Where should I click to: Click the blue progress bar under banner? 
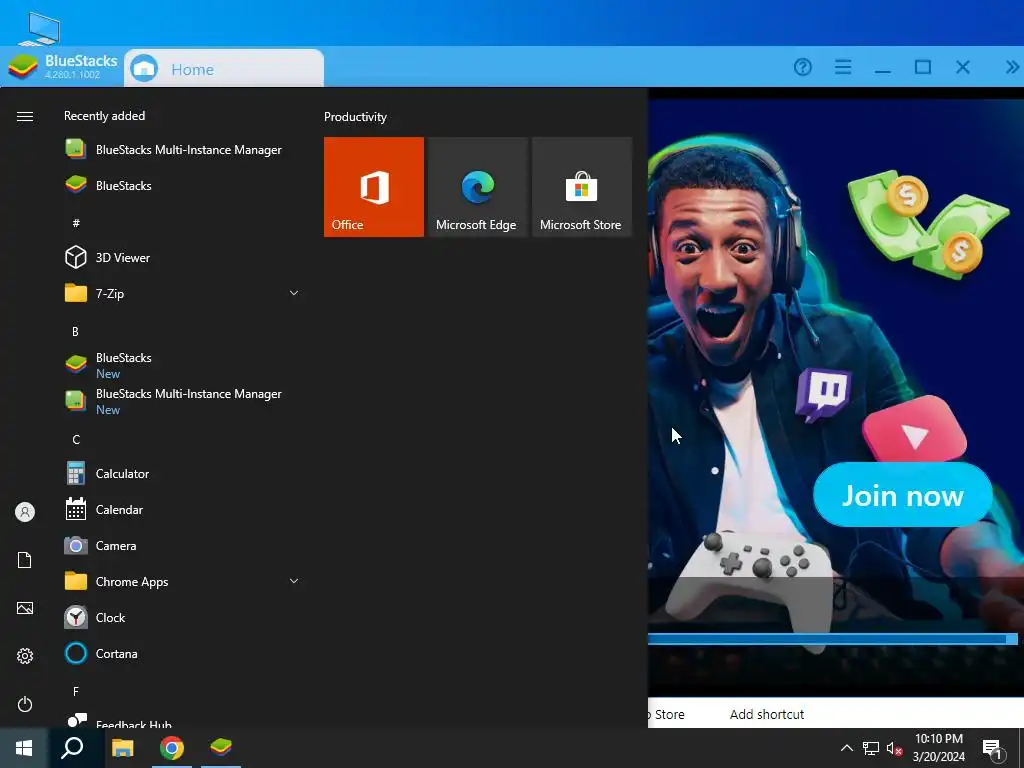(x=833, y=639)
